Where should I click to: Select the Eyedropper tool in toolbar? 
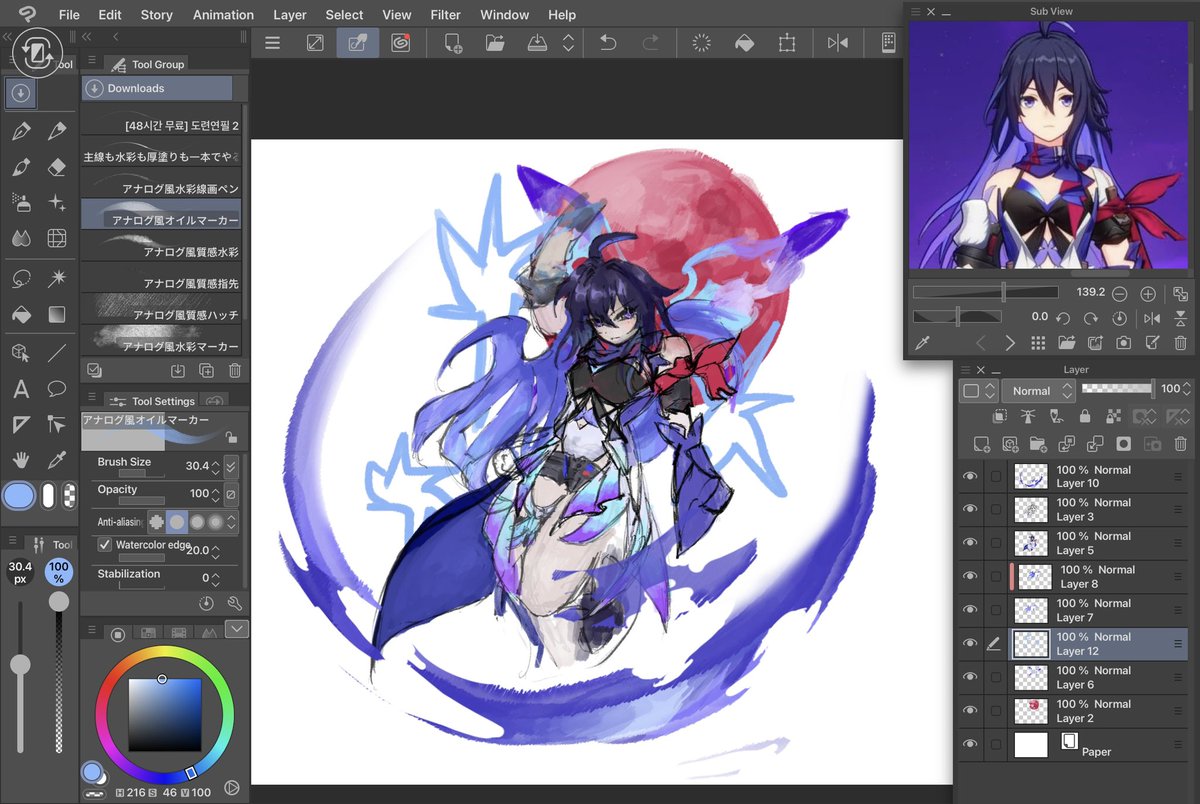click(x=57, y=459)
